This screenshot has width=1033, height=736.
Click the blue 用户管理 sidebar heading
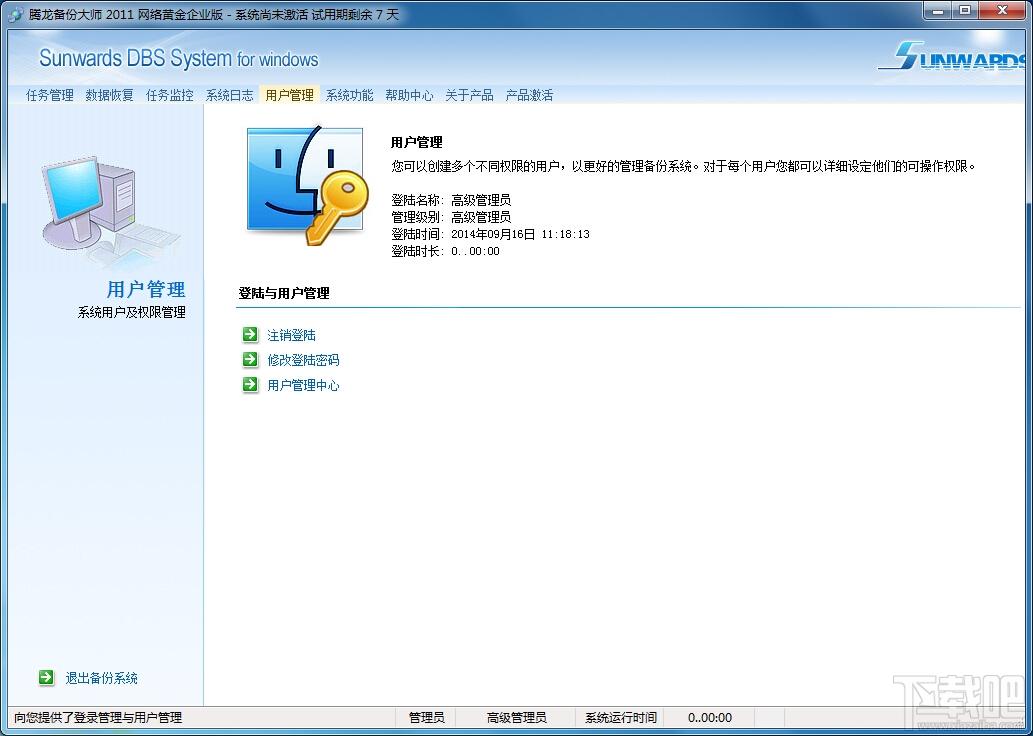pos(146,289)
